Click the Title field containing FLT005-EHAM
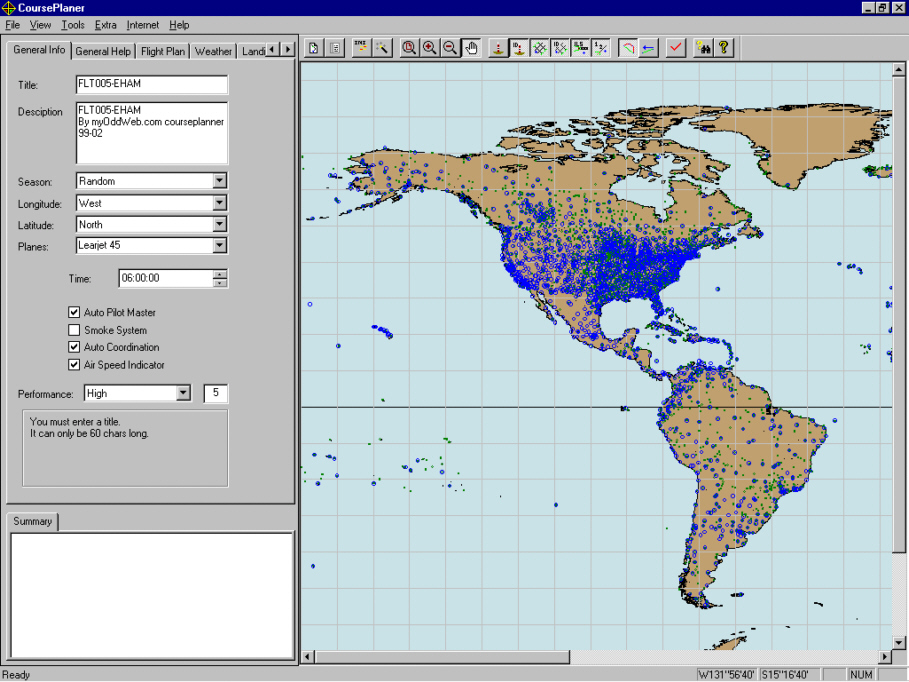 (152, 84)
